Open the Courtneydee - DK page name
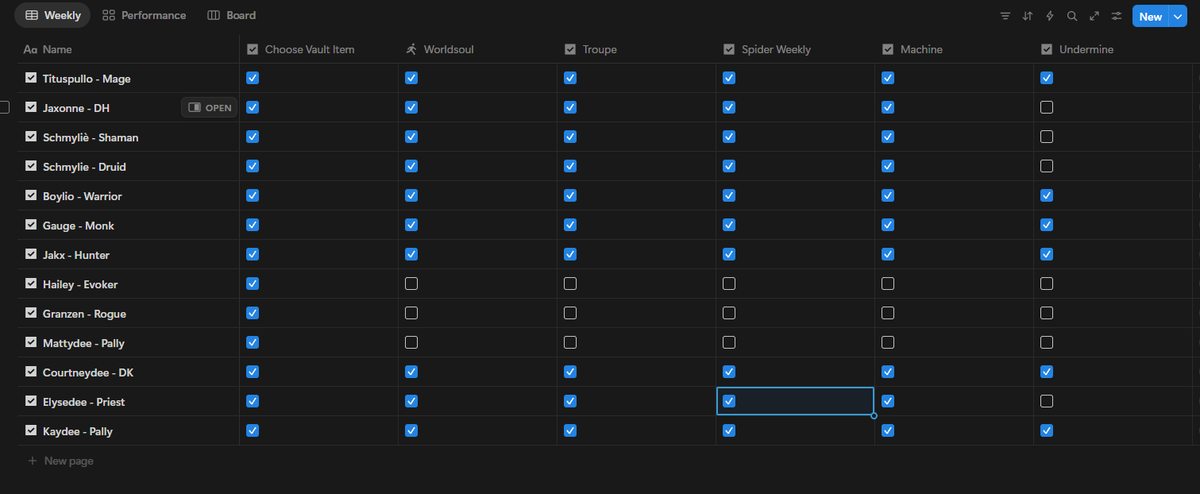Screen dimensions: 1200x494 (88, 373)
